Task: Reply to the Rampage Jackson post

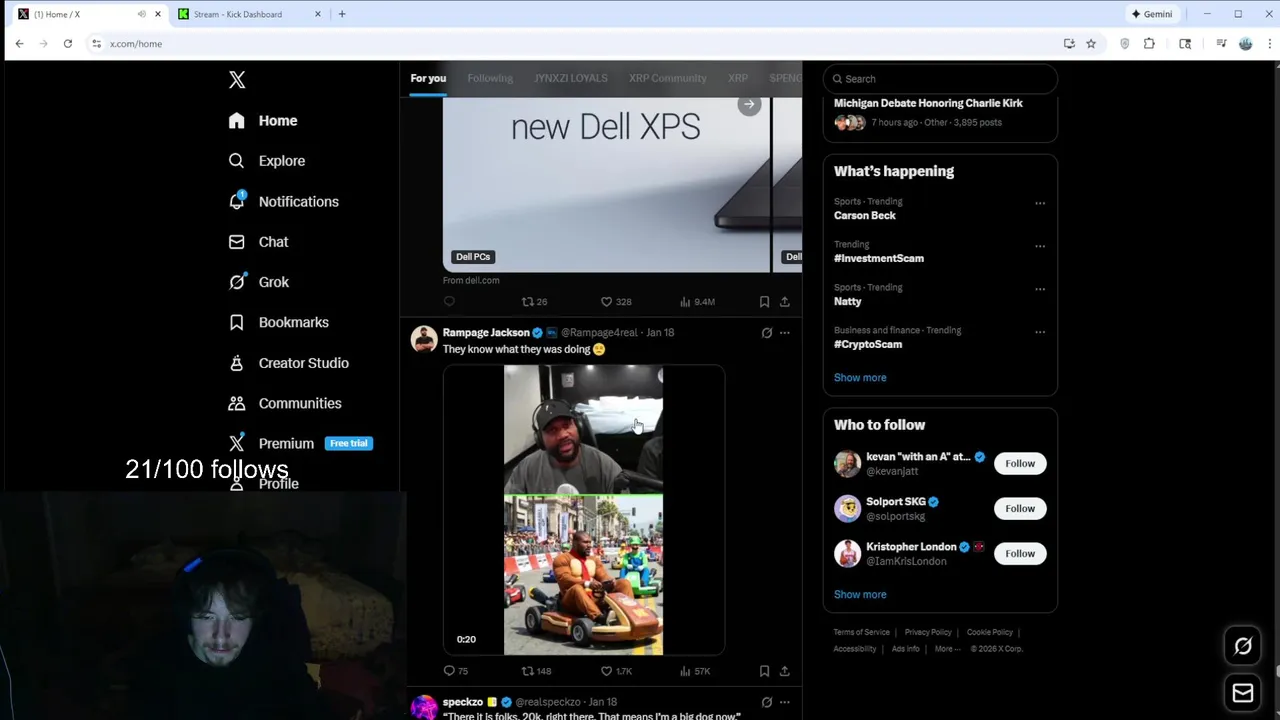Action: 455,671
